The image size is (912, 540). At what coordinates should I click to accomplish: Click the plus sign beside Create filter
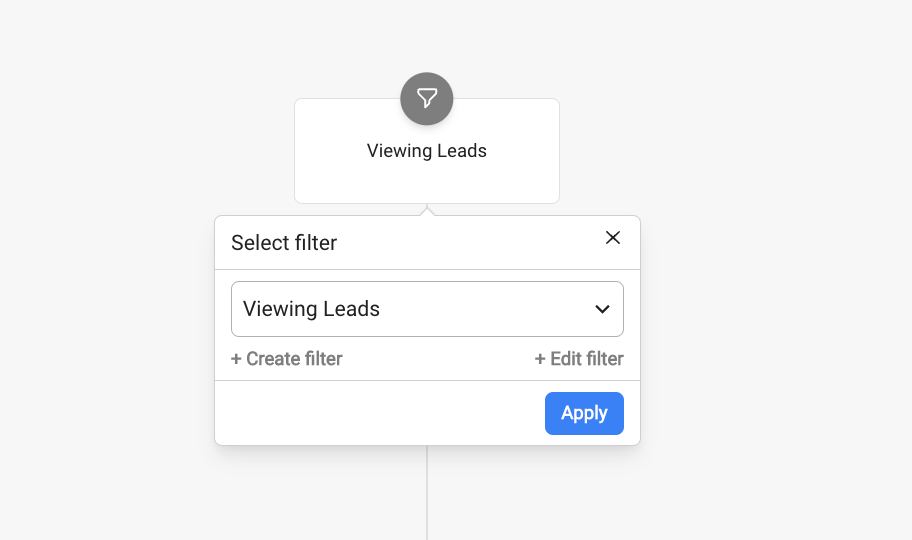click(x=236, y=359)
